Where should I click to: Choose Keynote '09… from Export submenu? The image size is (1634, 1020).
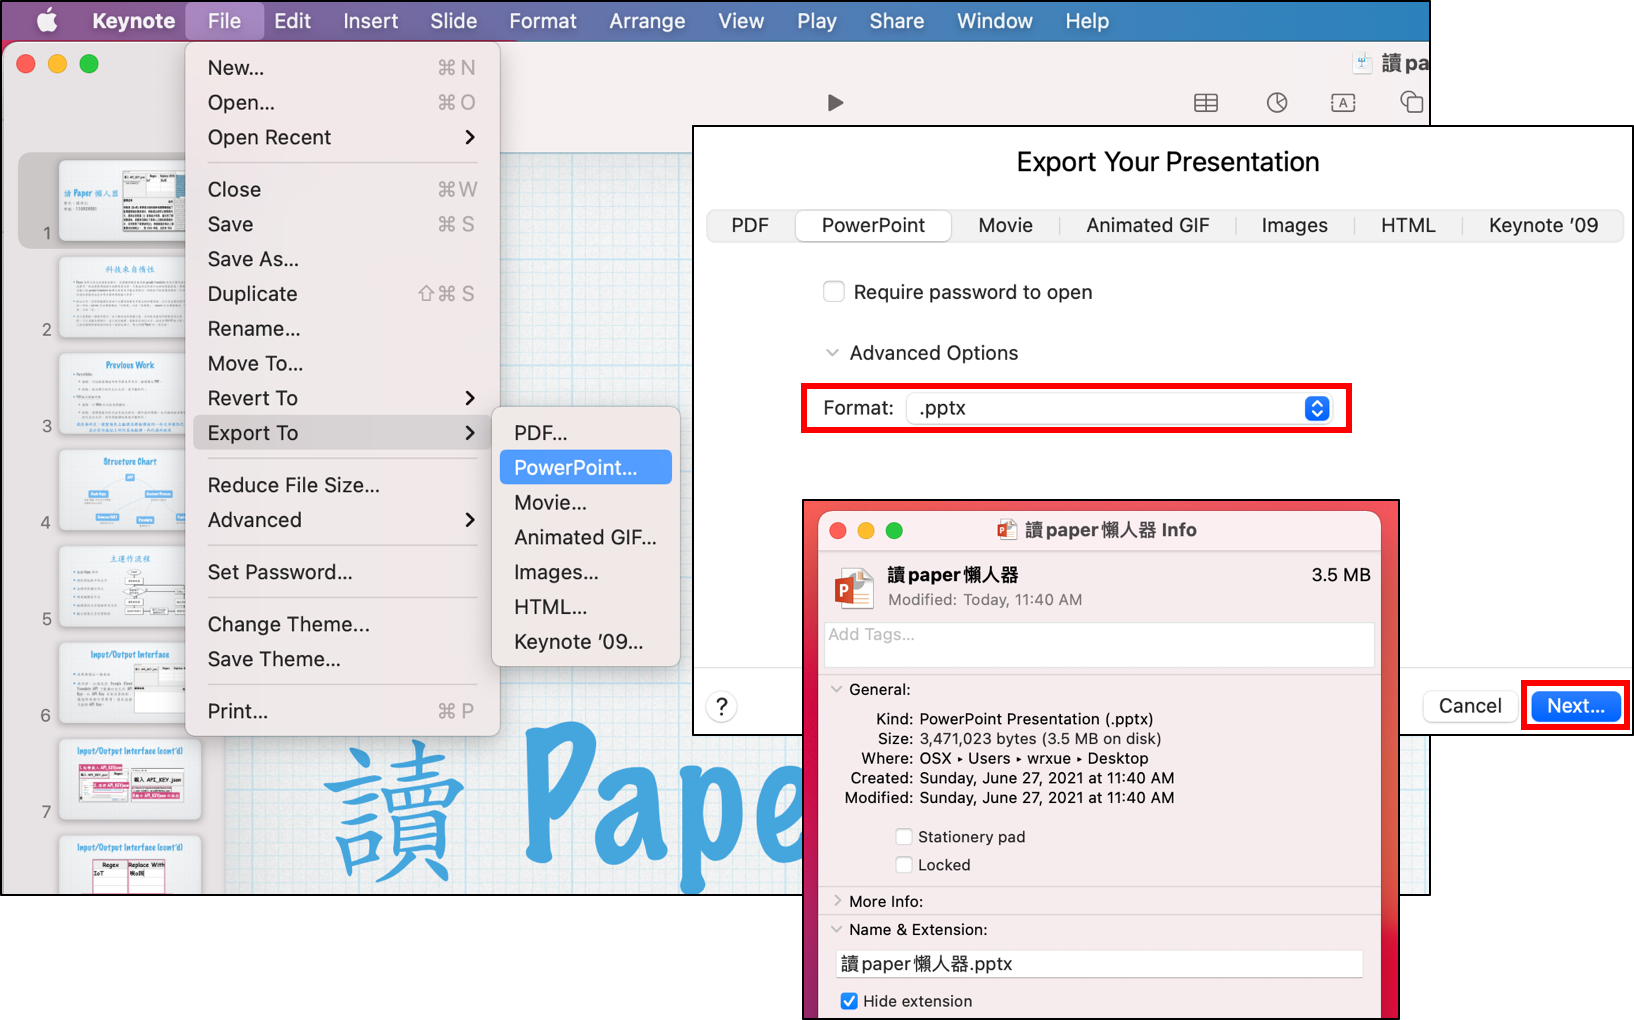pos(586,642)
